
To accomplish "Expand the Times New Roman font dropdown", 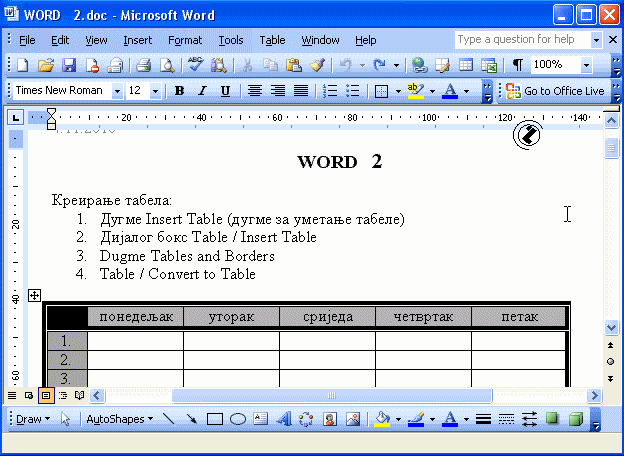I will (x=117, y=91).
